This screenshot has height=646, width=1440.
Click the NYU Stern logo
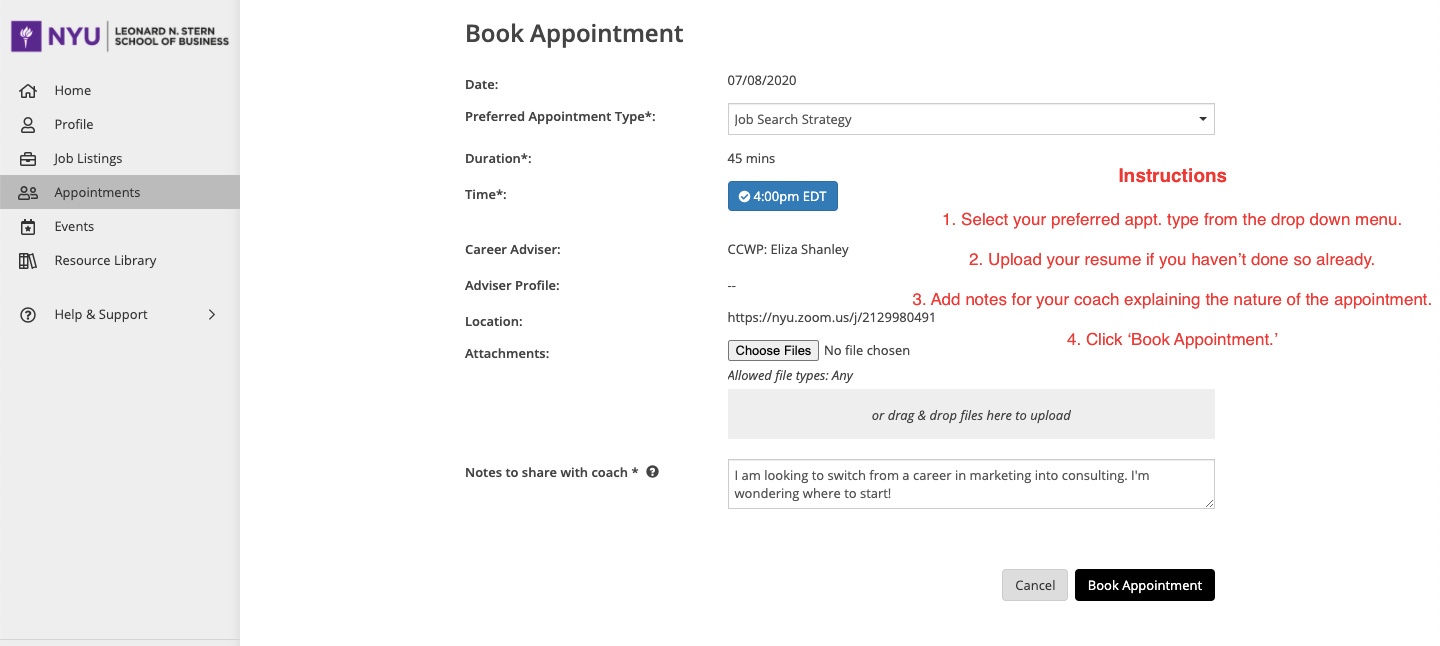pos(120,37)
